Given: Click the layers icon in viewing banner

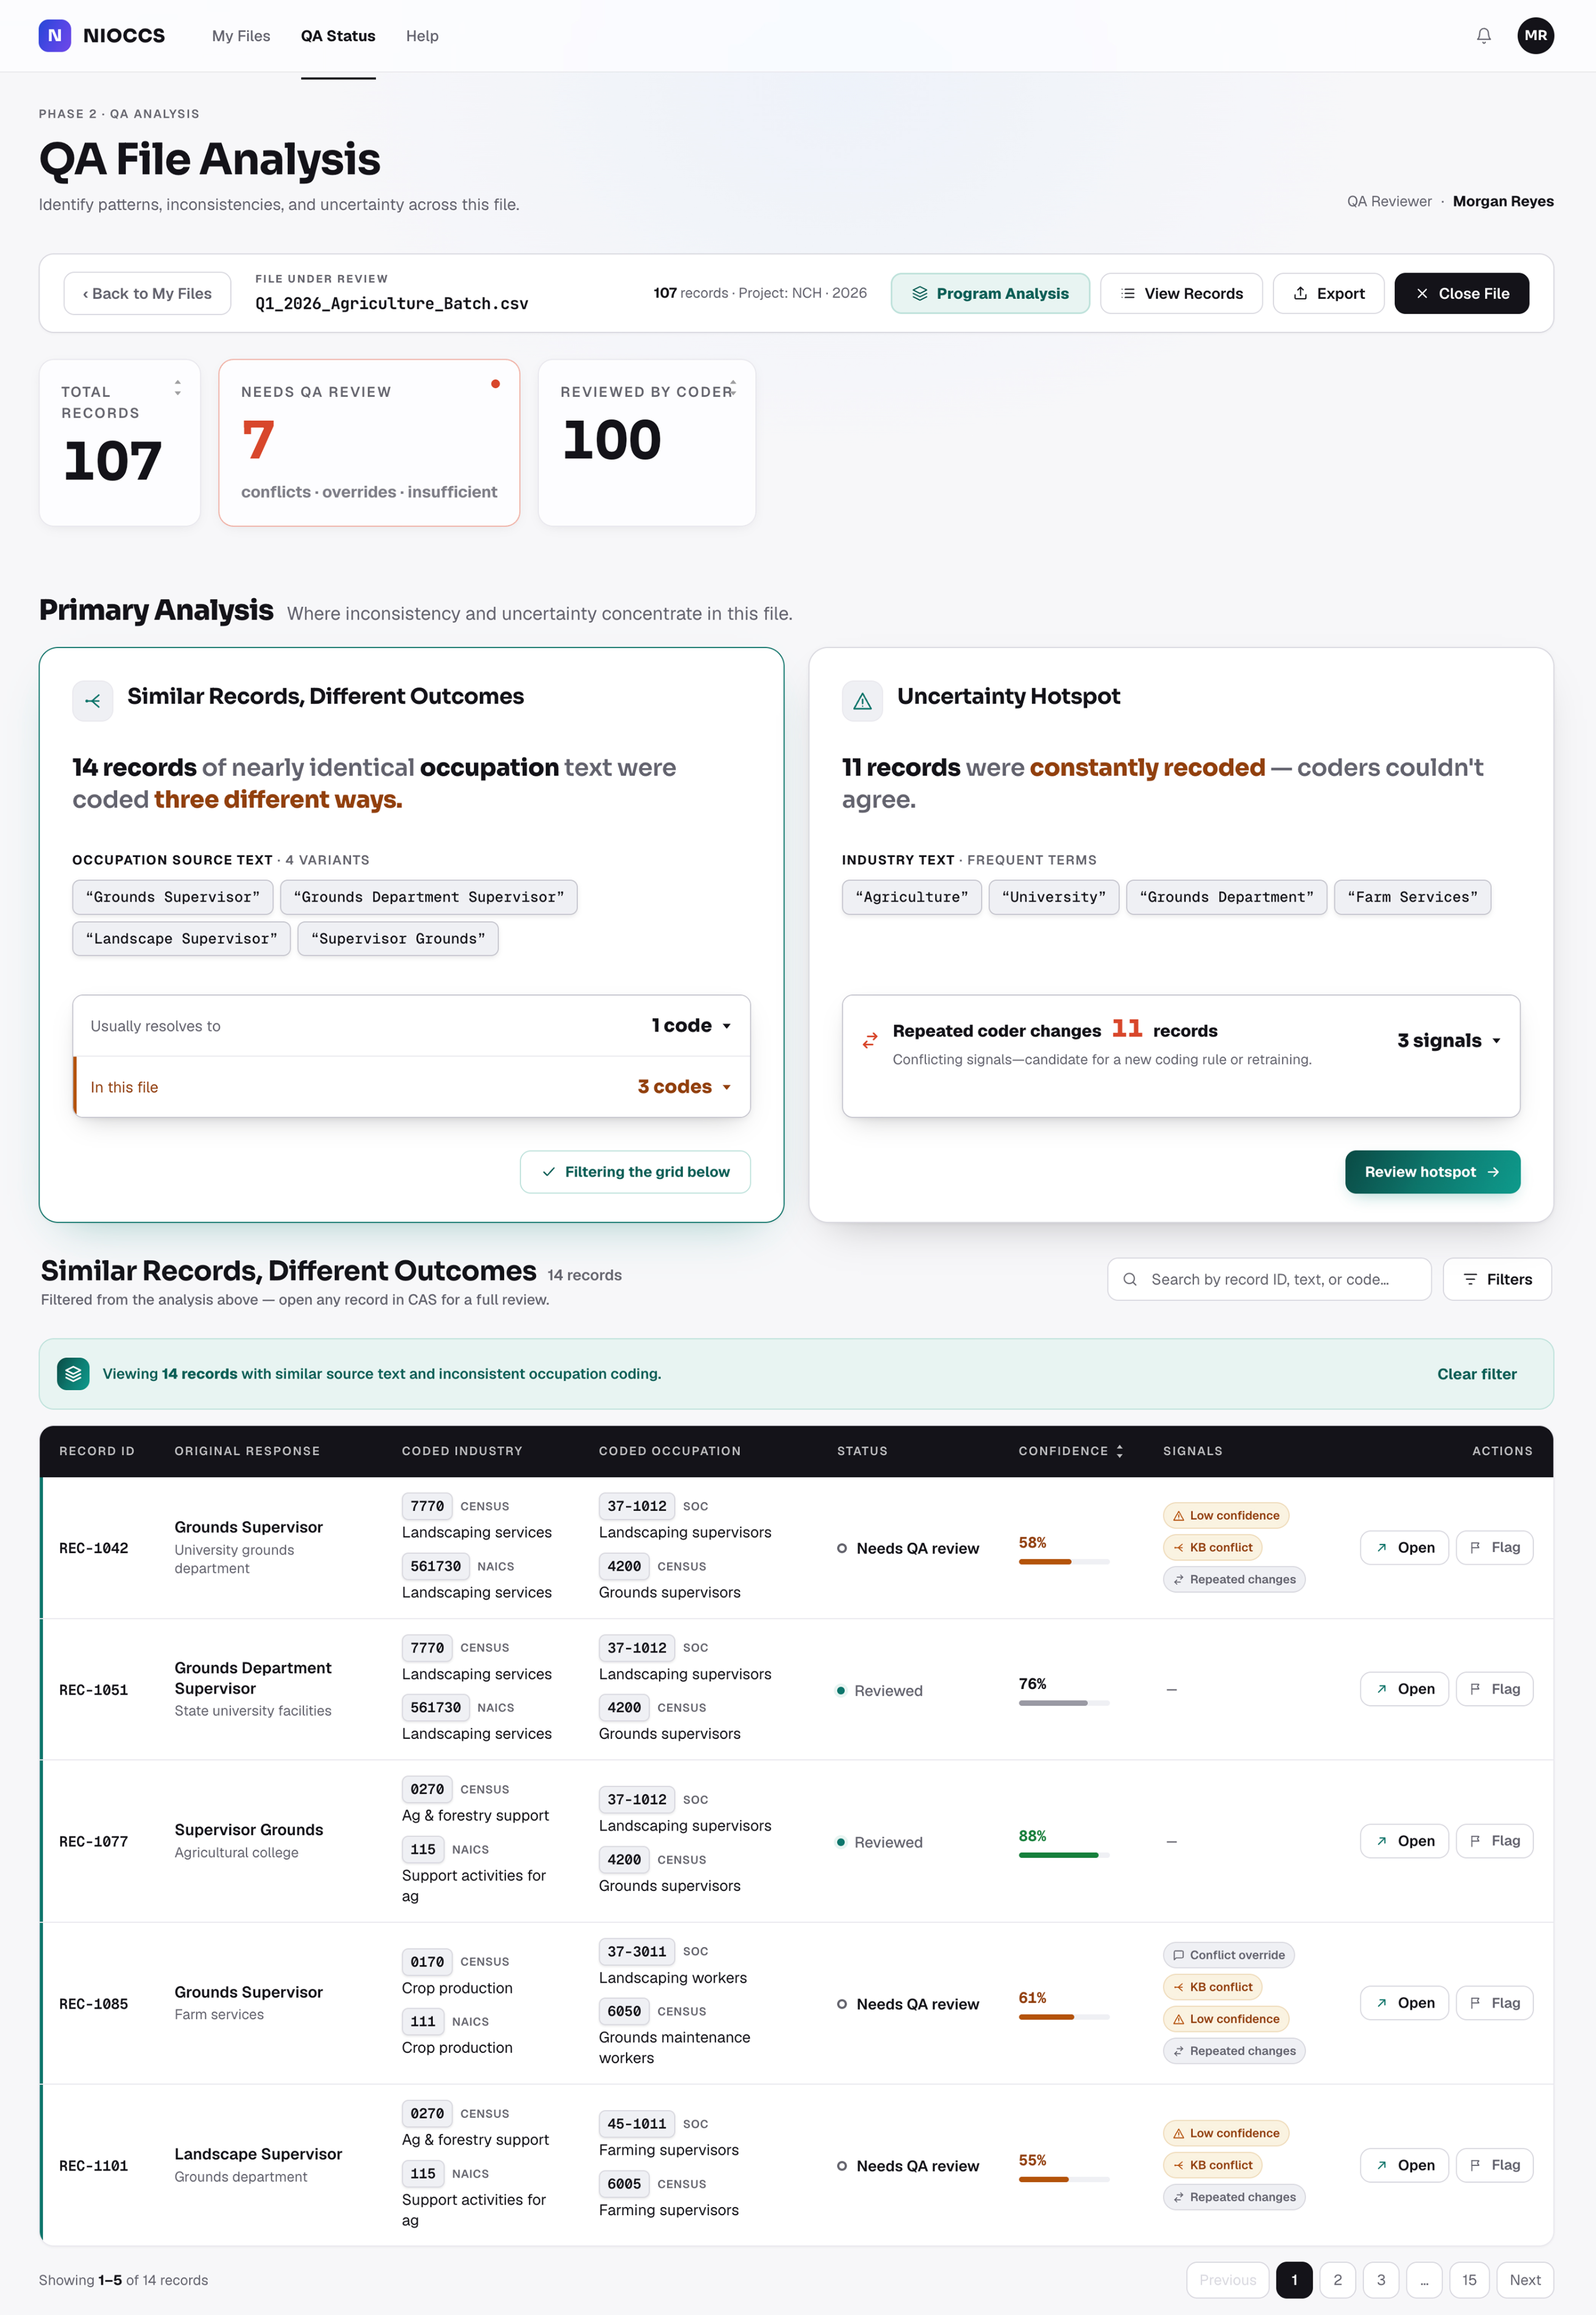Looking at the screenshot, I should [73, 1373].
